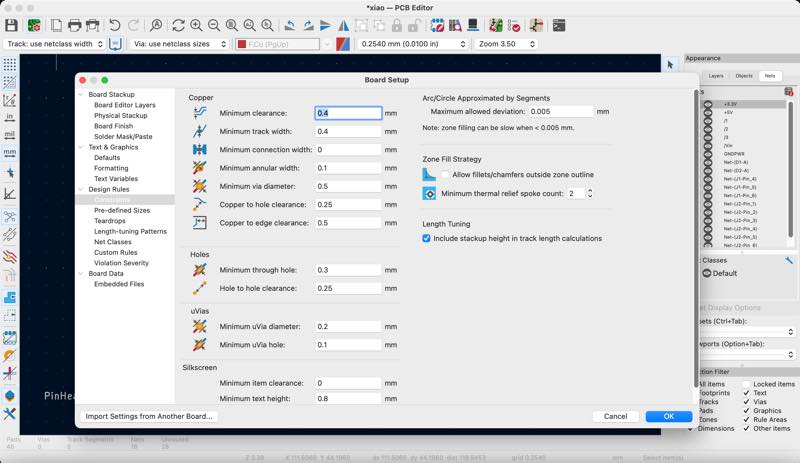Select Custom Rules in the setup tree
This screenshot has width=800, height=463.
[115, 253]
